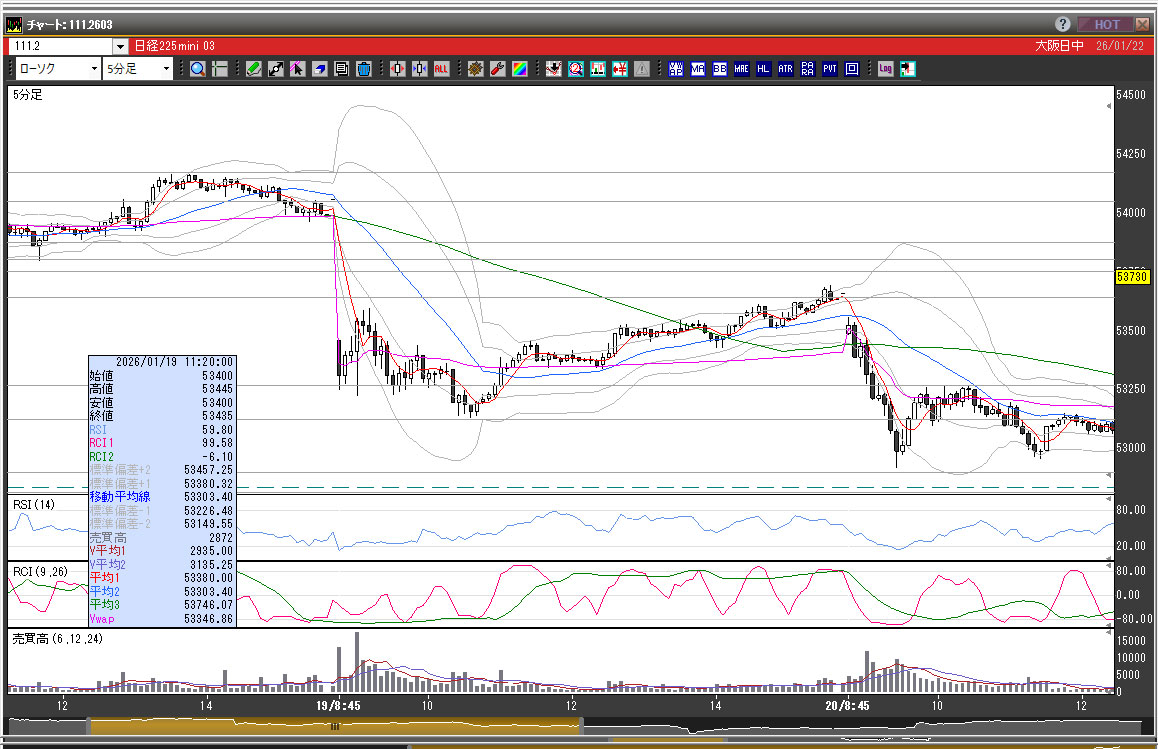Click the question mark help button
1158x749 pixels.
coord(1062,24)
